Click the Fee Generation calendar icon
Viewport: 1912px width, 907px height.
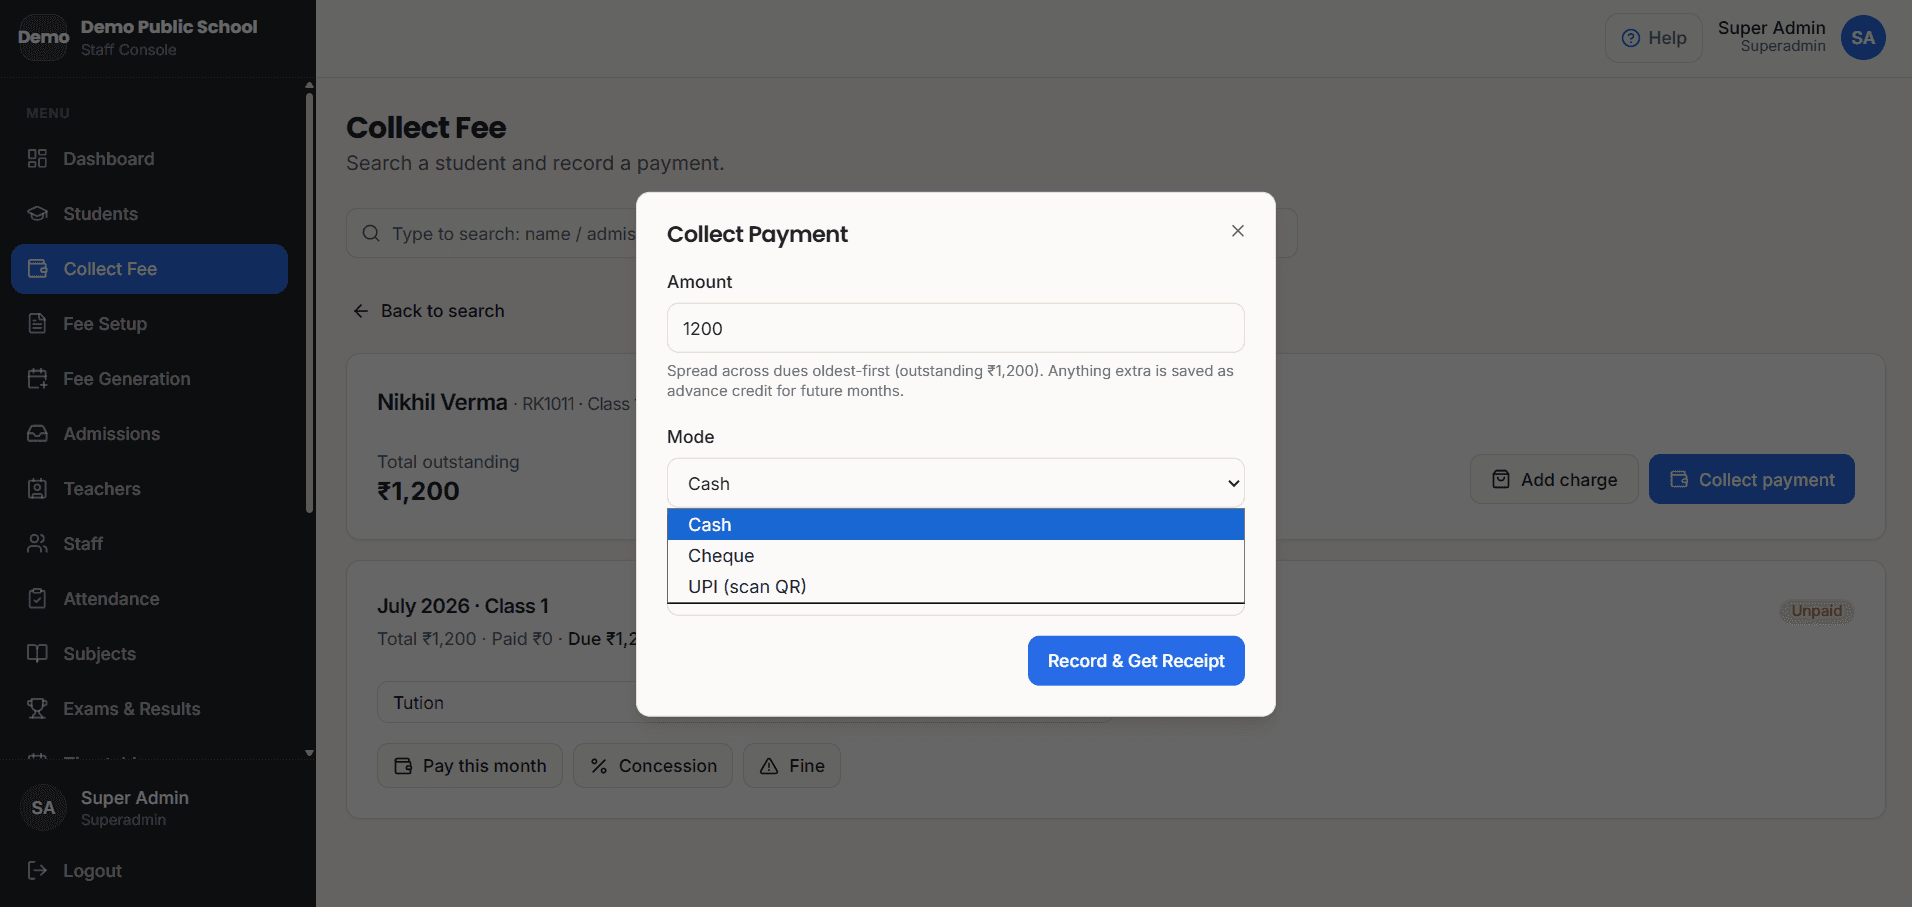point(38,379)
